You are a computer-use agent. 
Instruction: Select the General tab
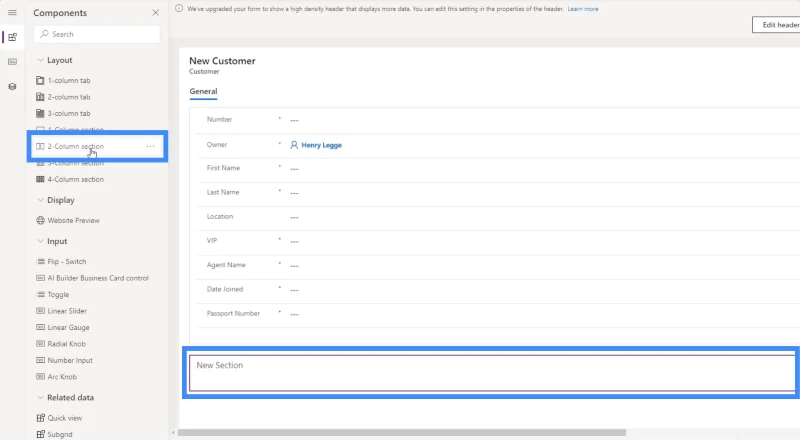pos(203,91)
